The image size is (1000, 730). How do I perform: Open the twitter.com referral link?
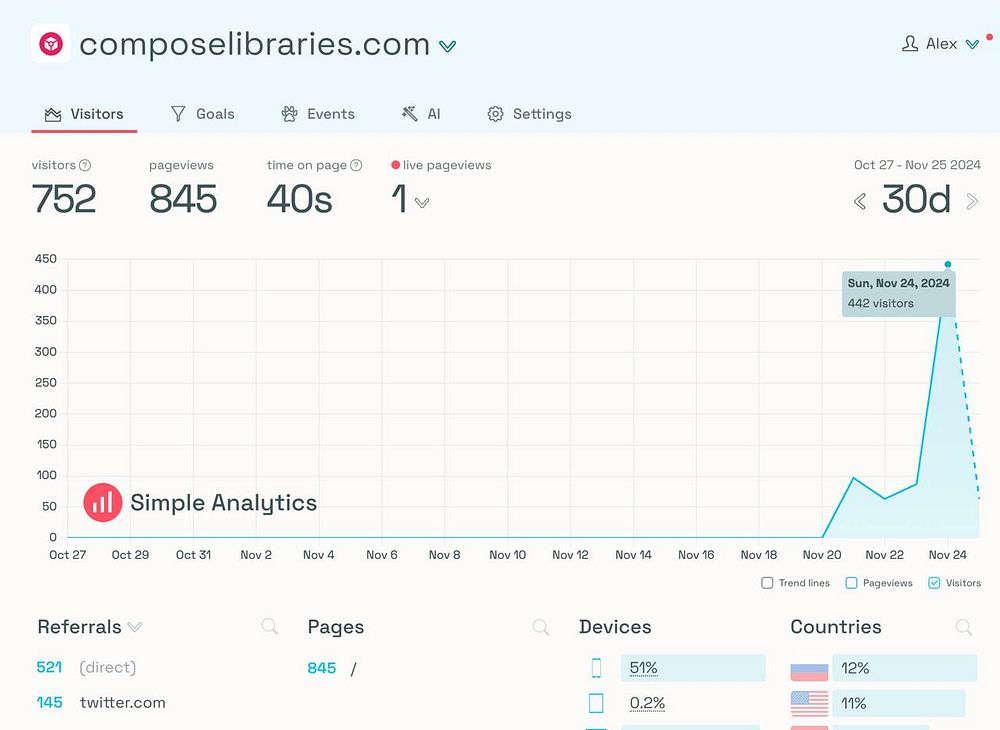[x=122, y=702]
